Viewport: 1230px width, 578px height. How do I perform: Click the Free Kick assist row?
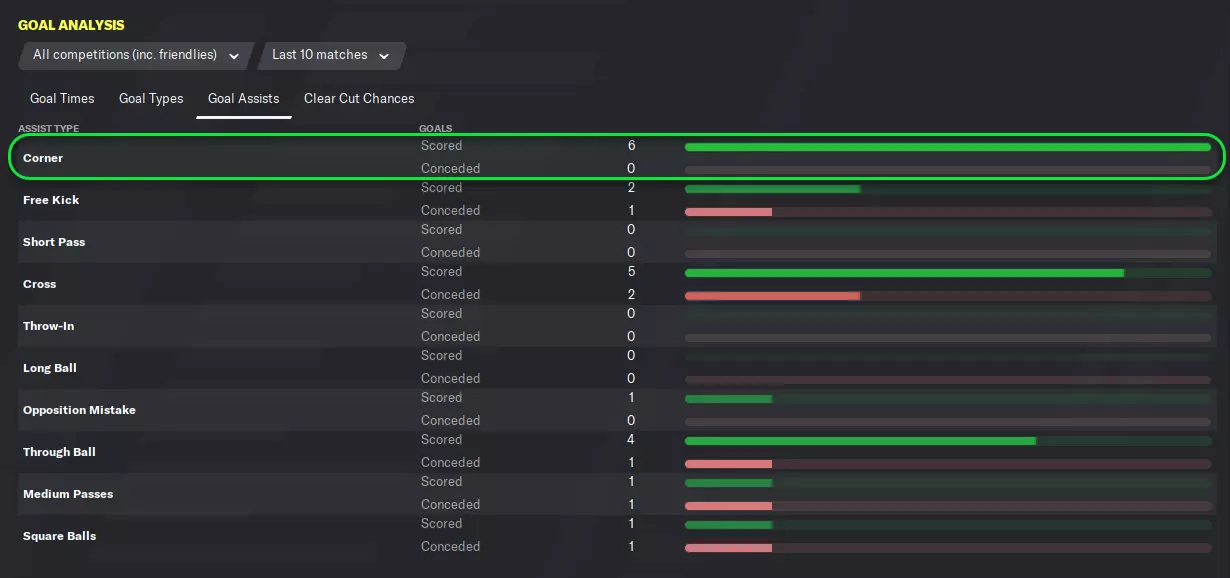pyautogui.click(x=51, y=200)
